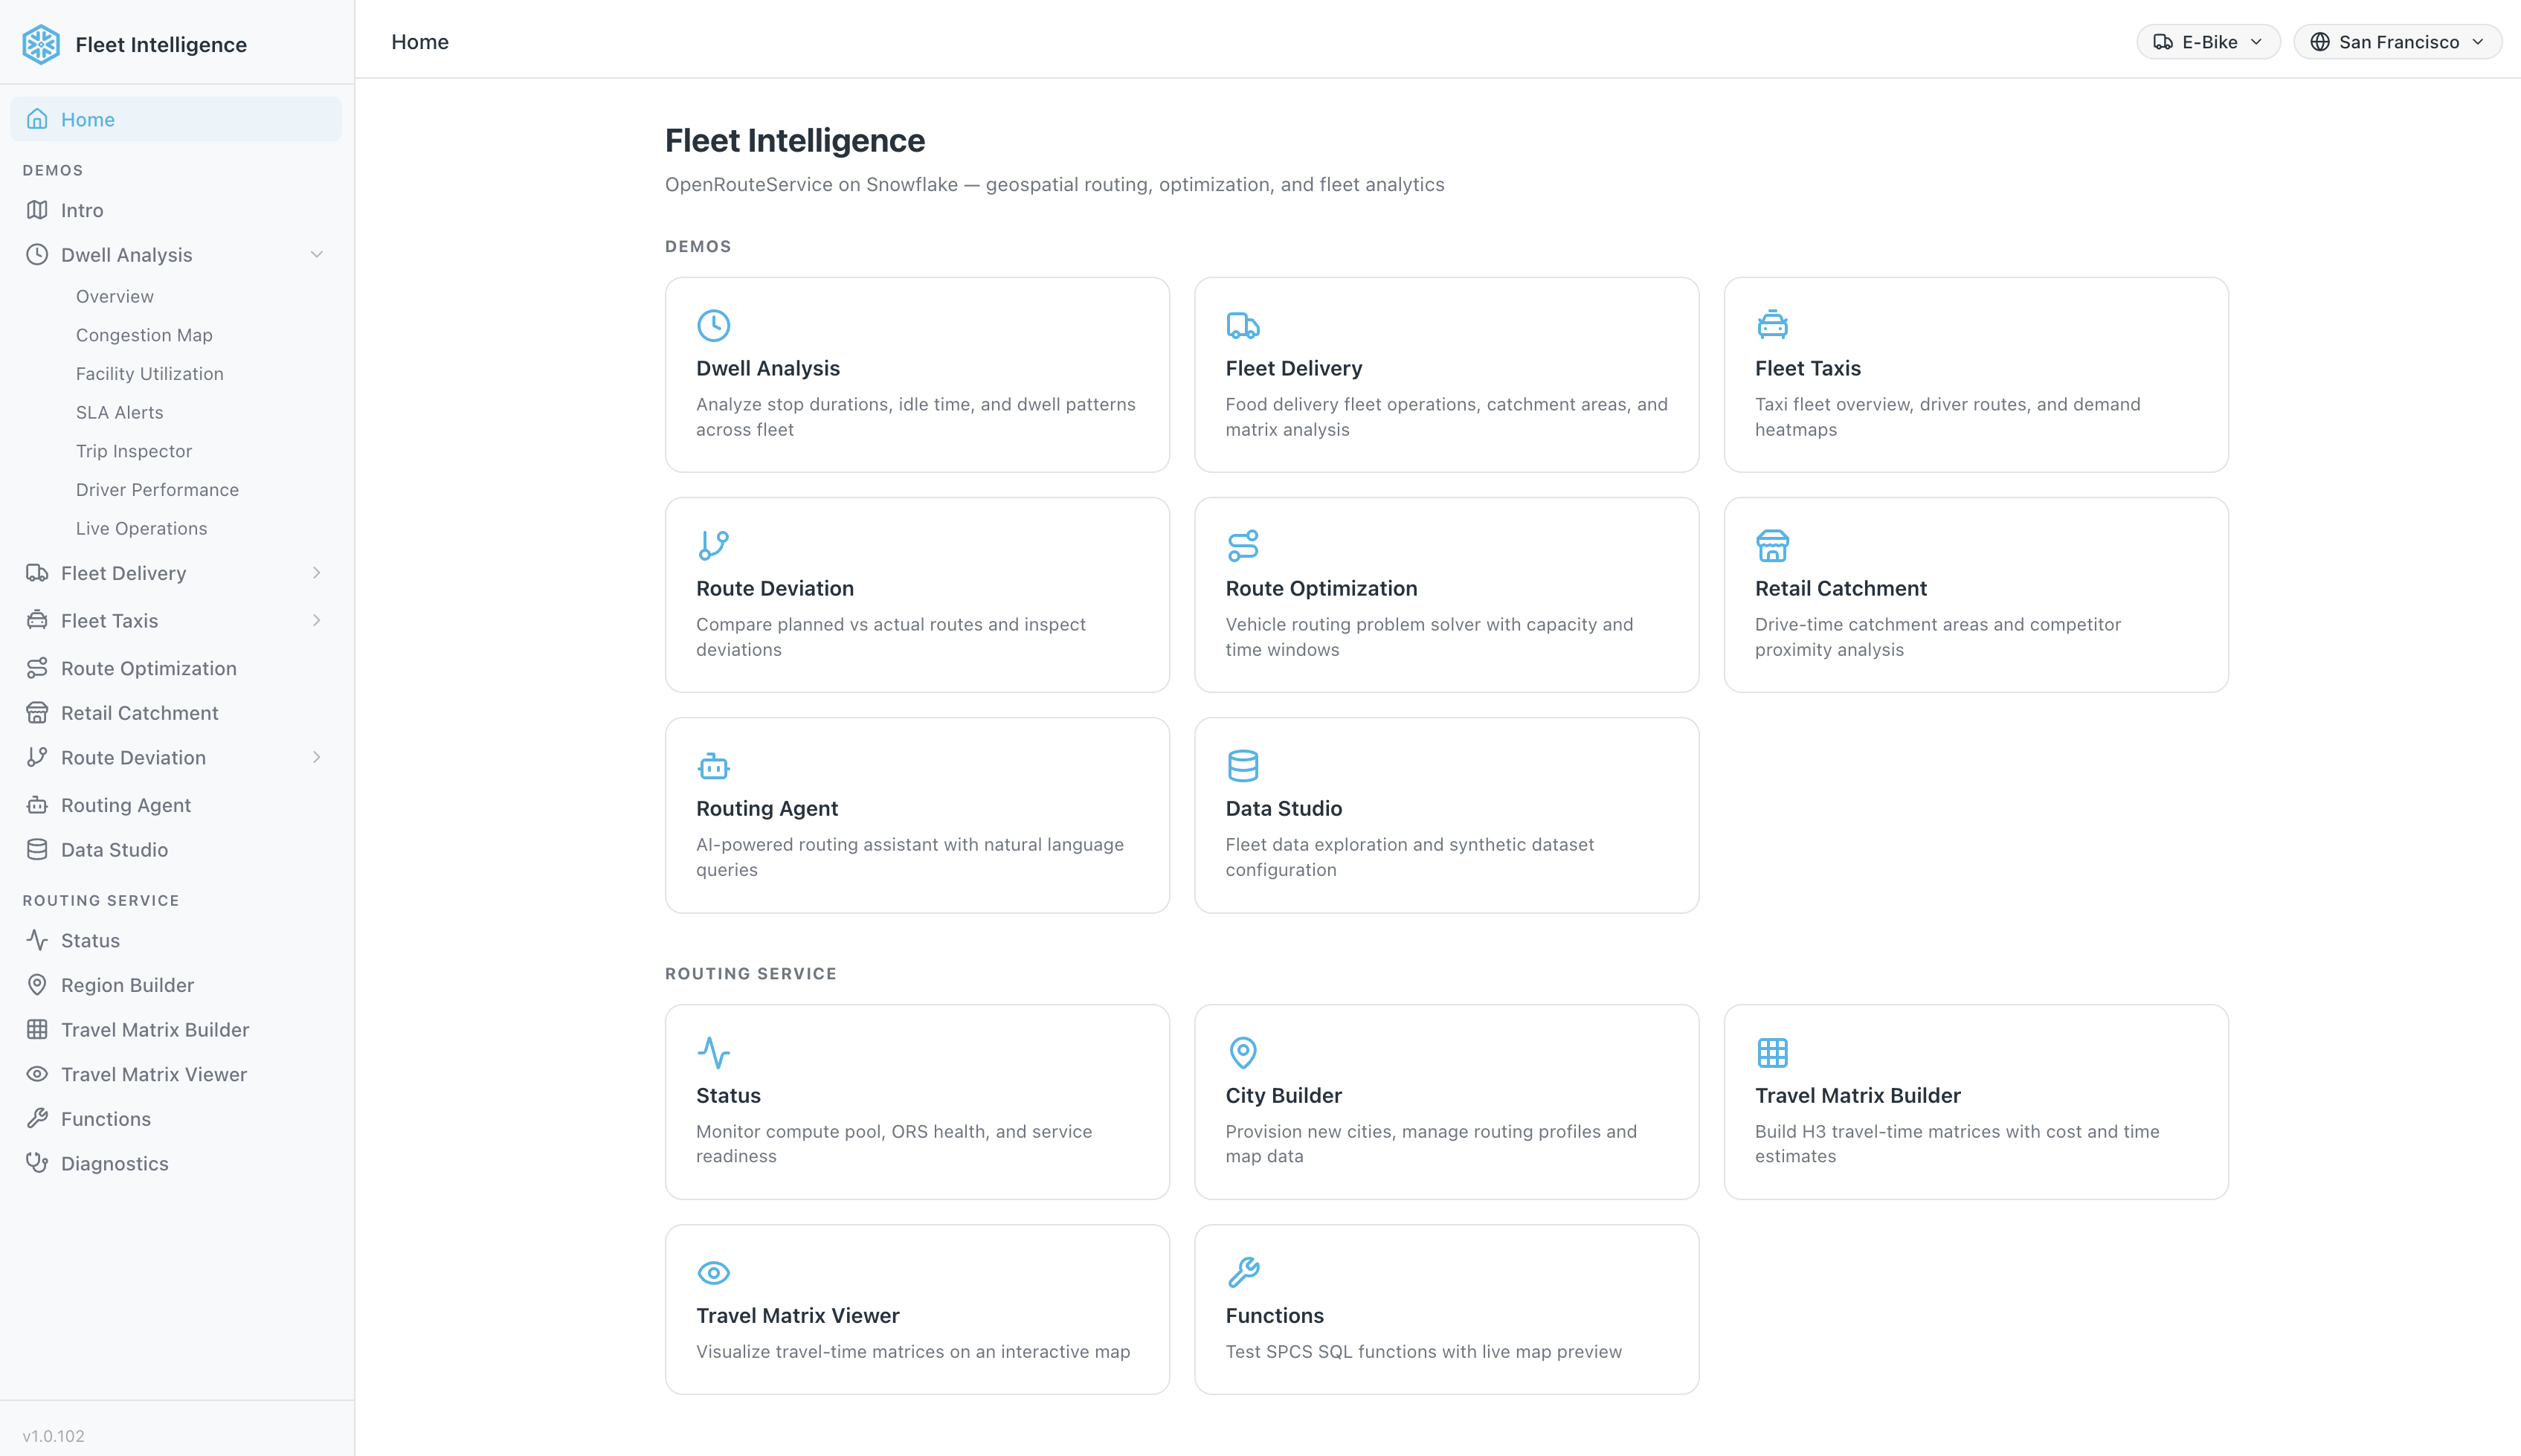2521x1456 pixels.
Task: Open SLA Alerts under Dwell Analysis
Action: pos(119,412)
